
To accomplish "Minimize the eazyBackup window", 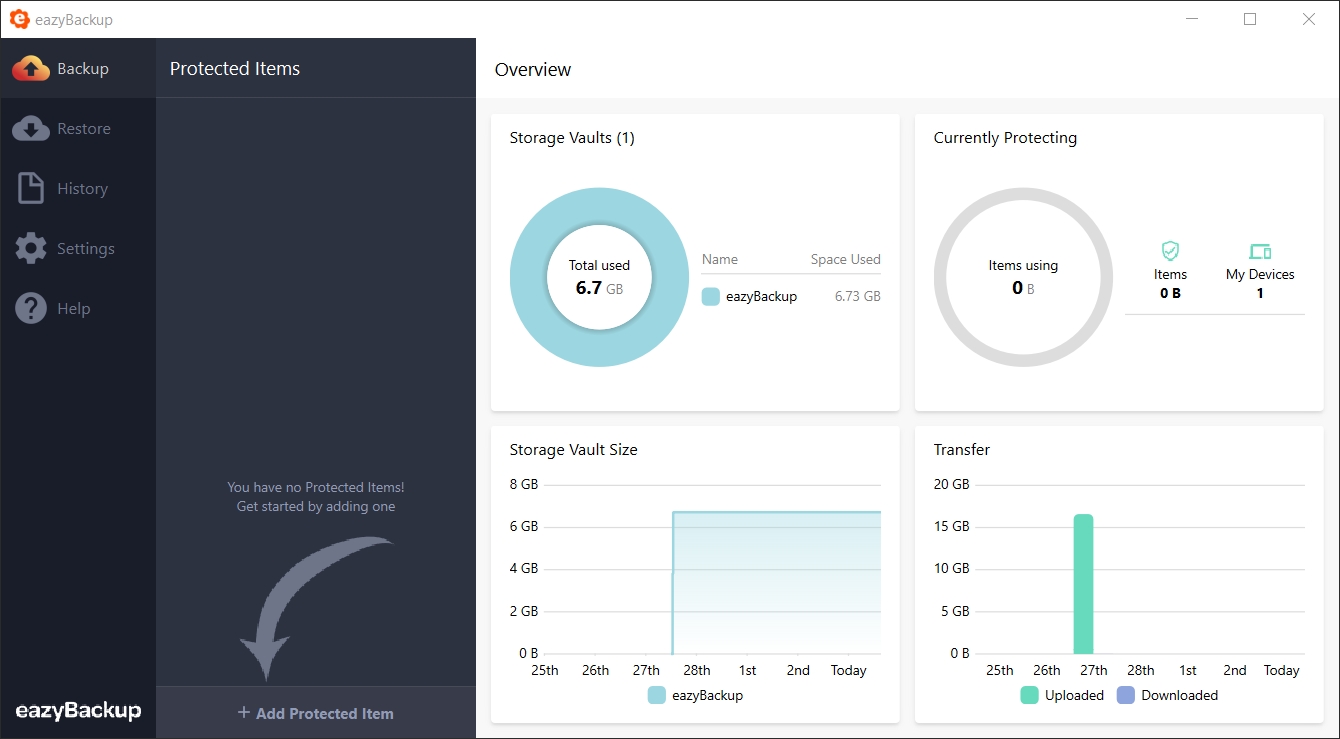I will coord(1191,19).
